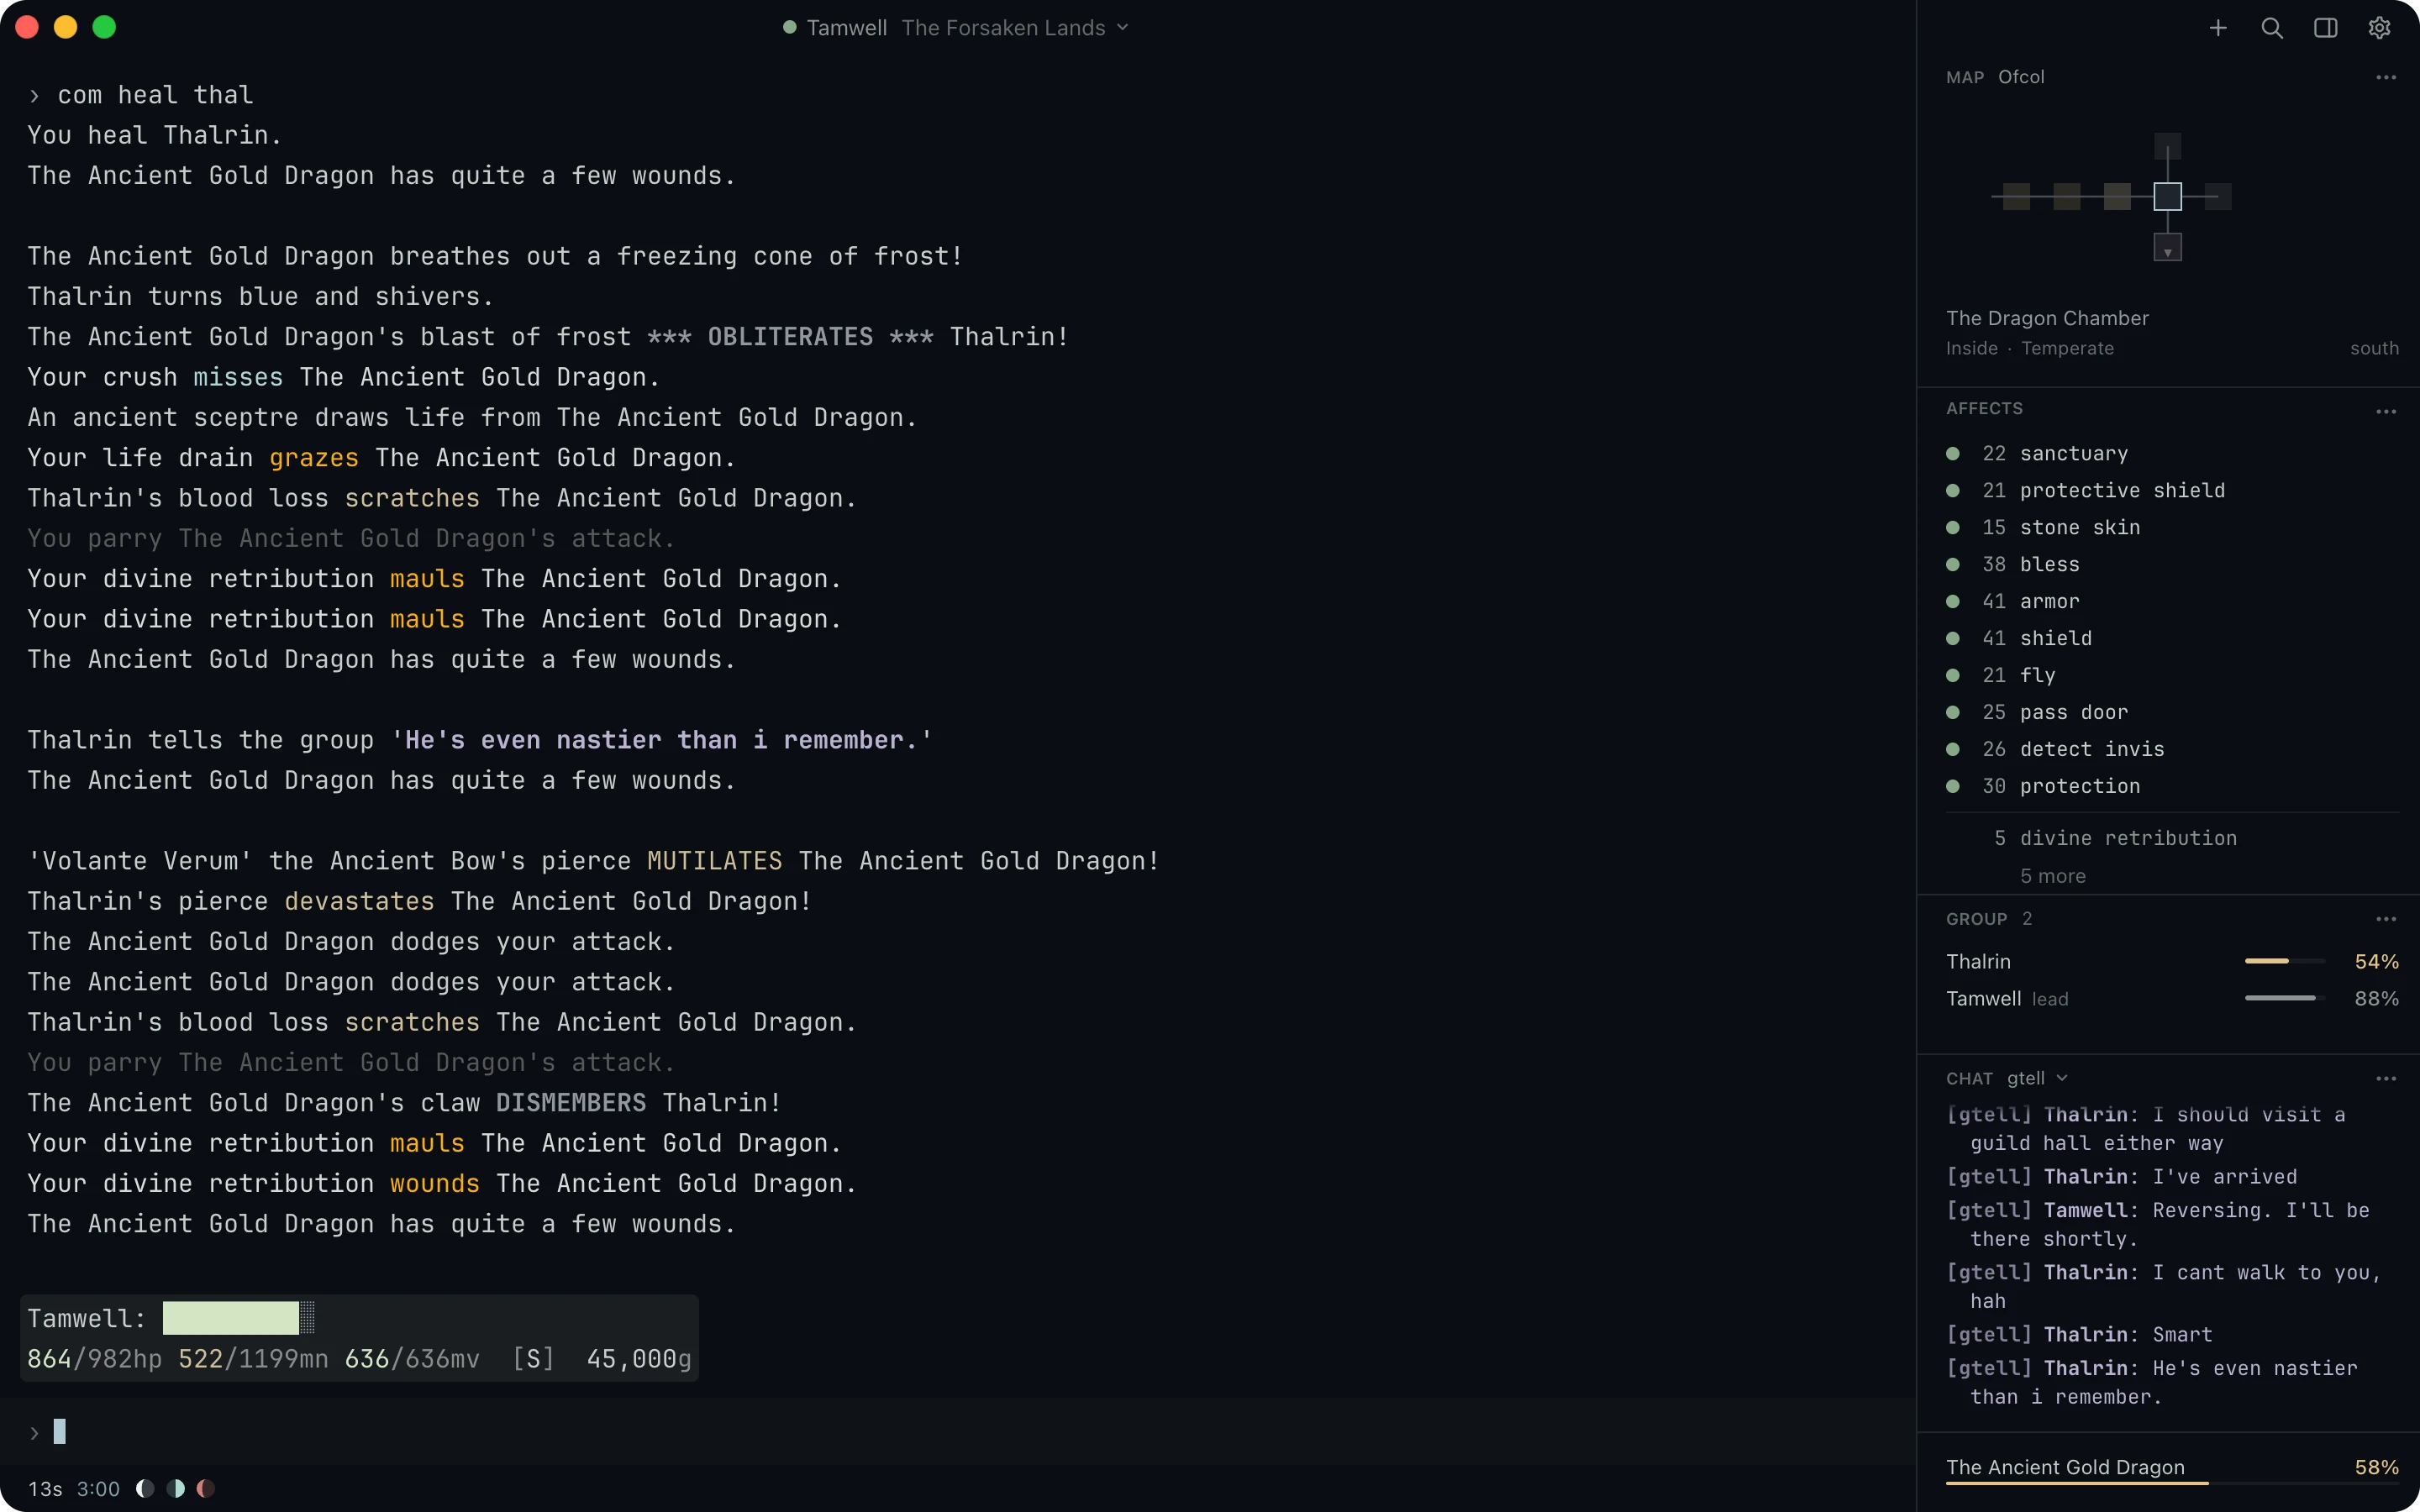Select Thalrin in the group list
The image size is (2420, 1512).
tap(2172, 961)
